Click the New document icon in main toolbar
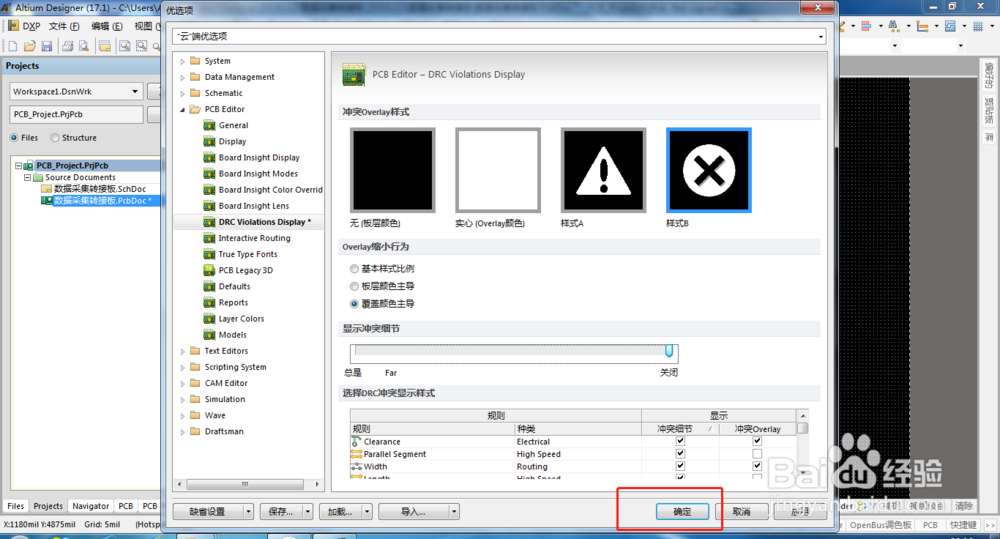The image size is (1000, 539). (x=13, y=46)
